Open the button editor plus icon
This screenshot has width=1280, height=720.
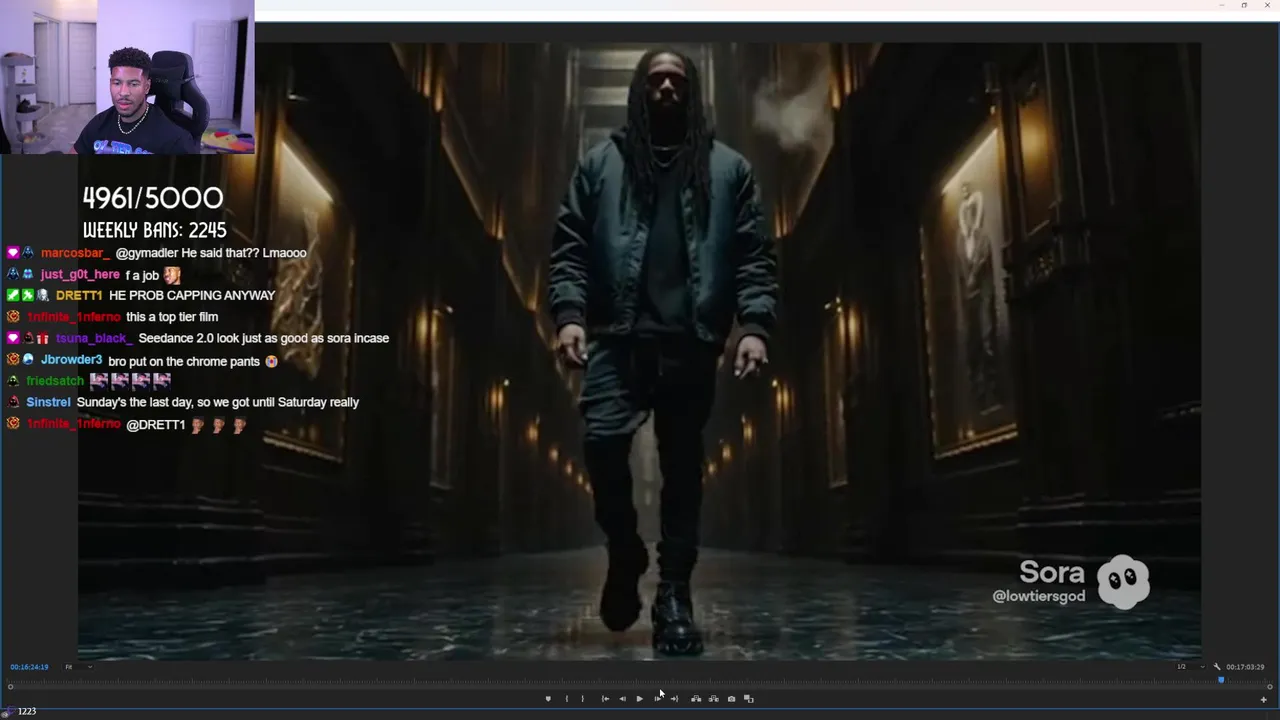click(x=1263, y=700)
